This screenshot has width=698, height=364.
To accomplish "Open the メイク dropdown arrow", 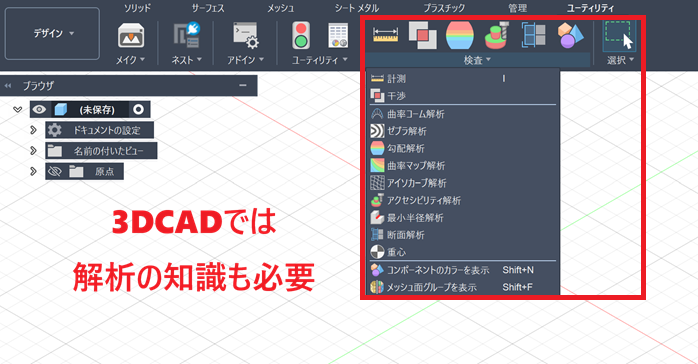I will 142,59.
